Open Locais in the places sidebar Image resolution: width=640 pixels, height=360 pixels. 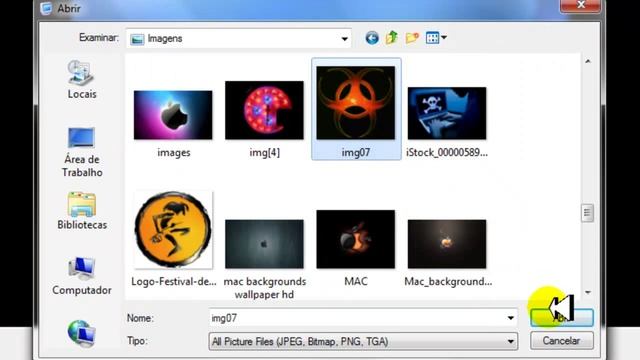click(82, 79)
